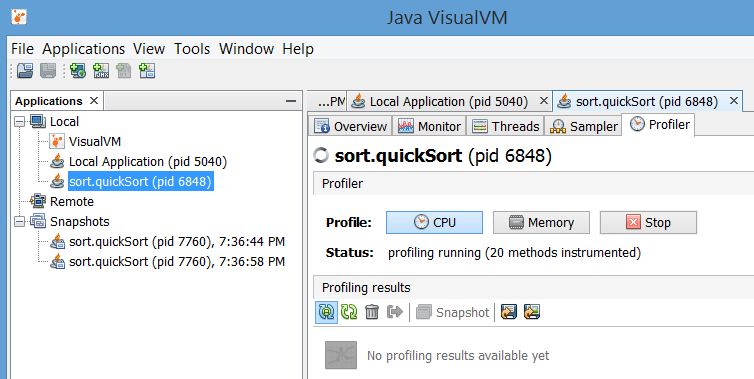The width and height of the screenshot is (754, 379).
Task: Collapse the Snapshots tree node
Action: coord(20,222)
